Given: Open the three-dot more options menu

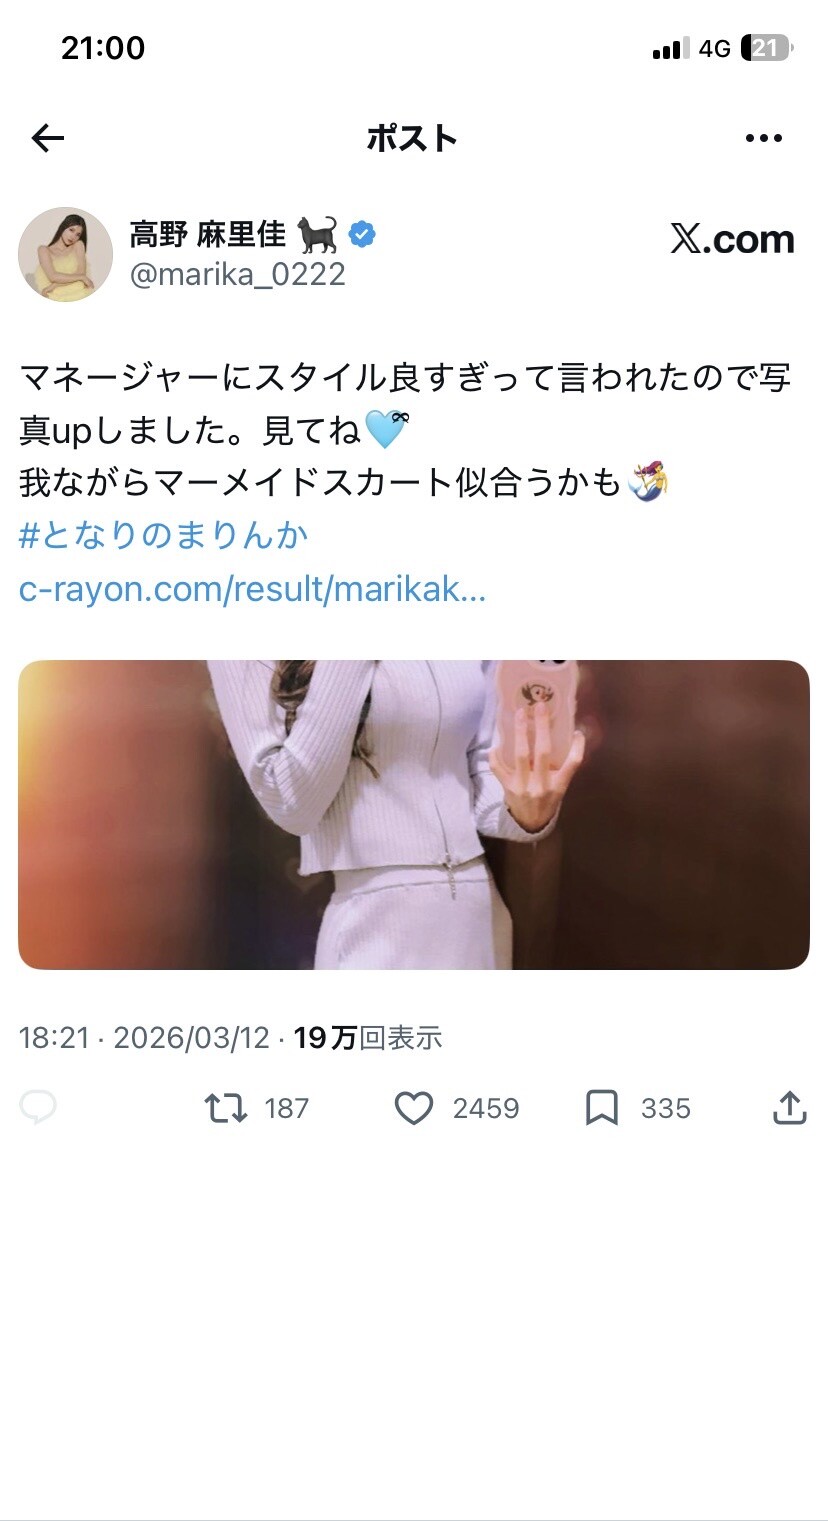Looking at the screenshot, I should point(764,138).
